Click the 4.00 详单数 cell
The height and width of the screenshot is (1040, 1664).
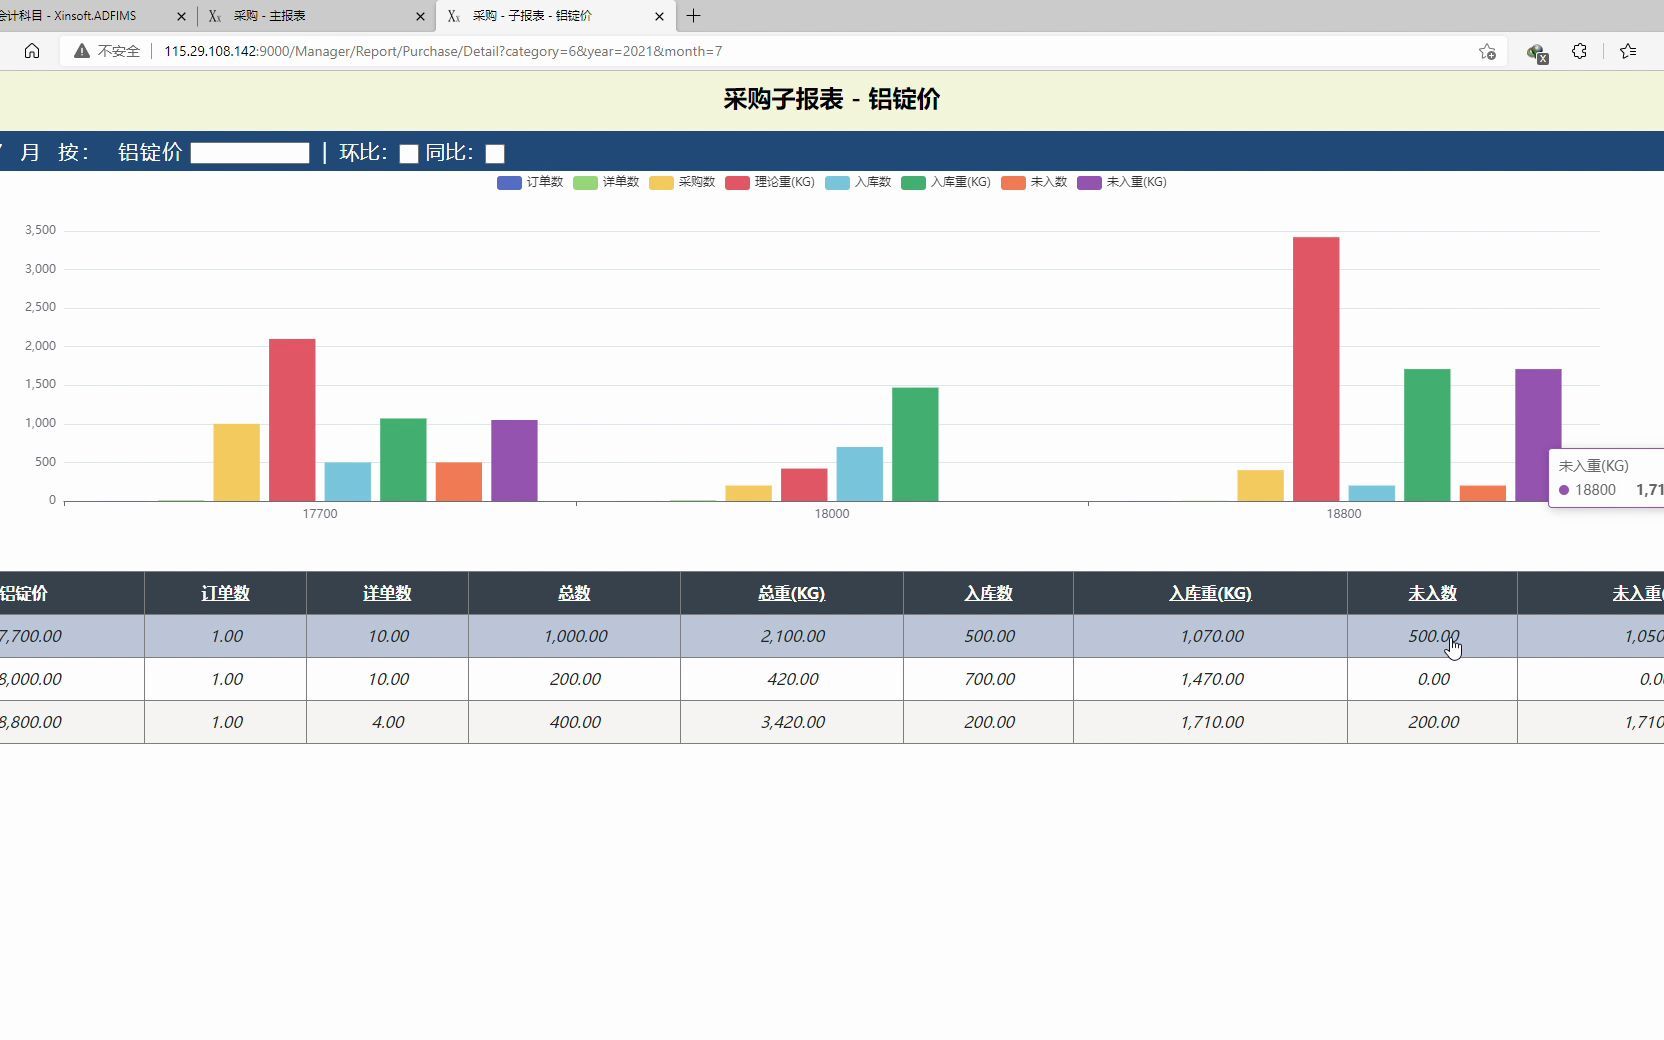pos(388,722)
